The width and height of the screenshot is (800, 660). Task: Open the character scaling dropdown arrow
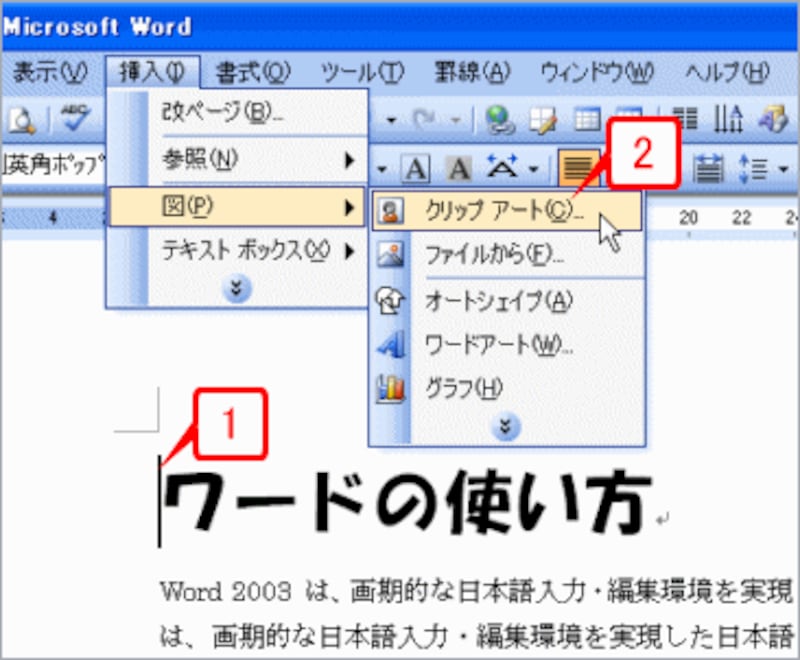pyautogui.click(x=533, y=168)
